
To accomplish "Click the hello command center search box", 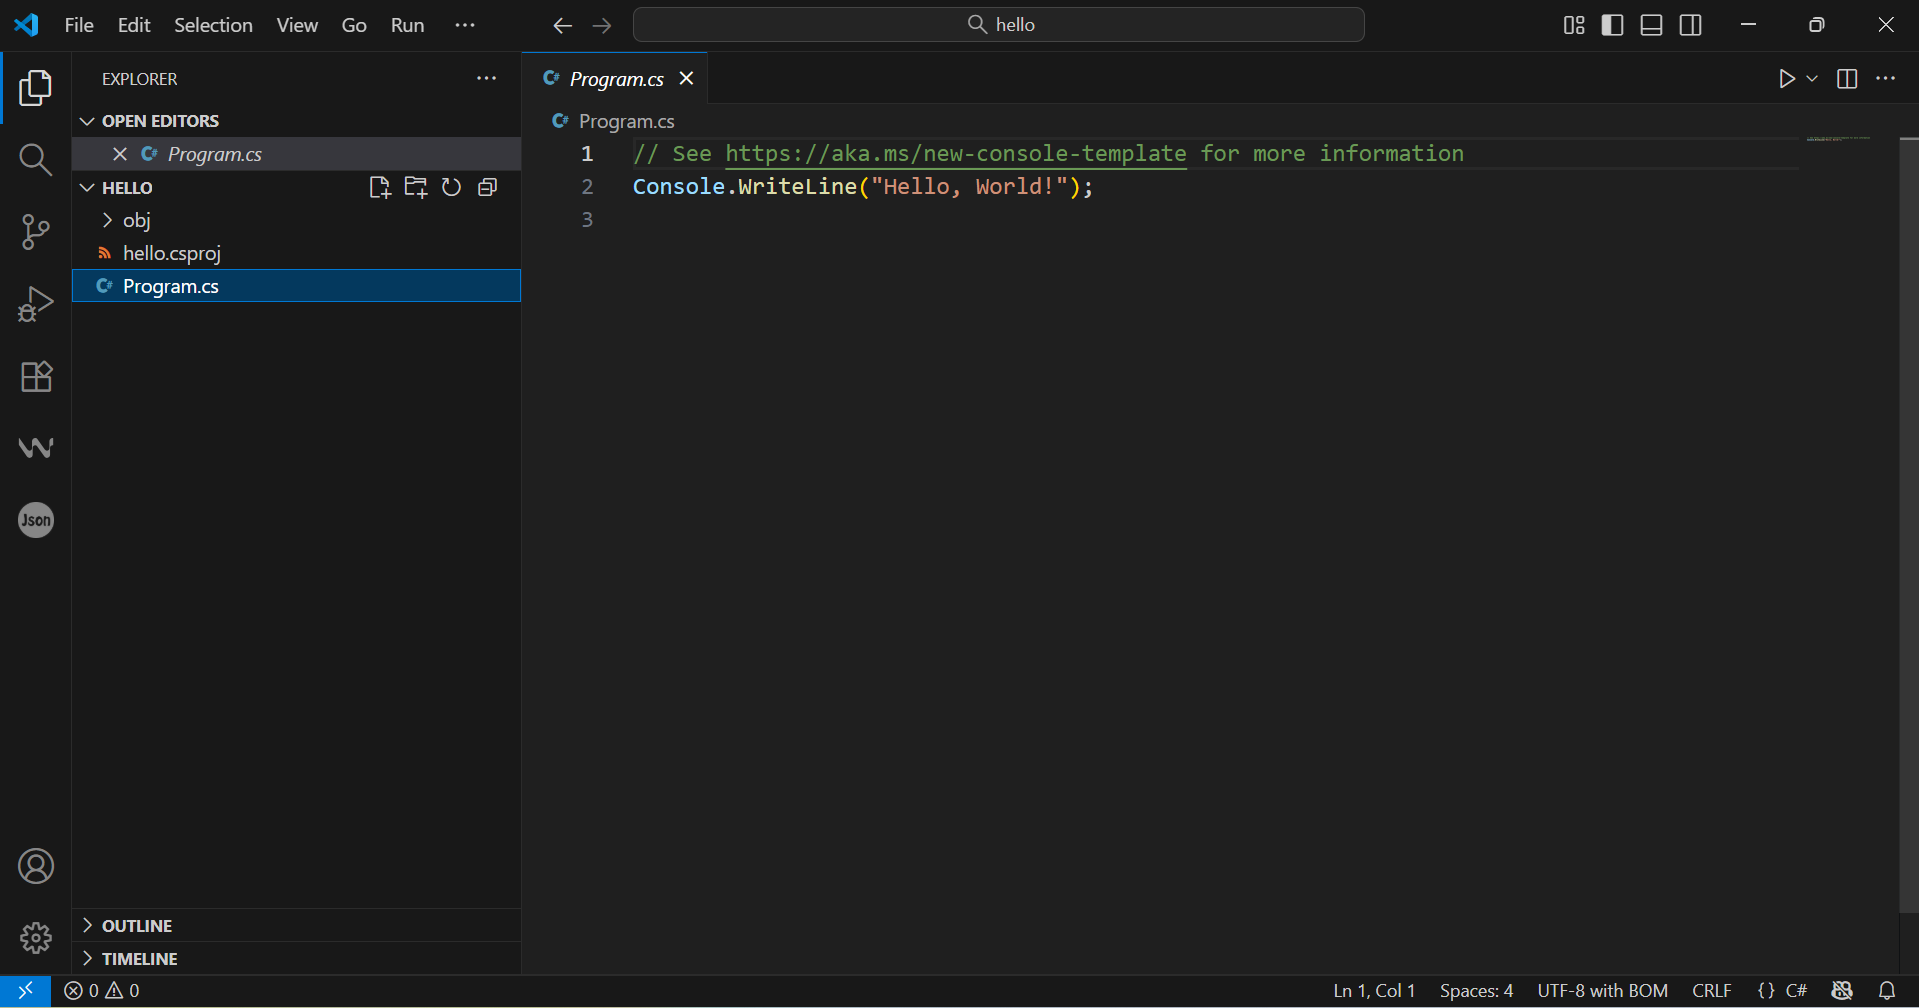I will 999,25.
